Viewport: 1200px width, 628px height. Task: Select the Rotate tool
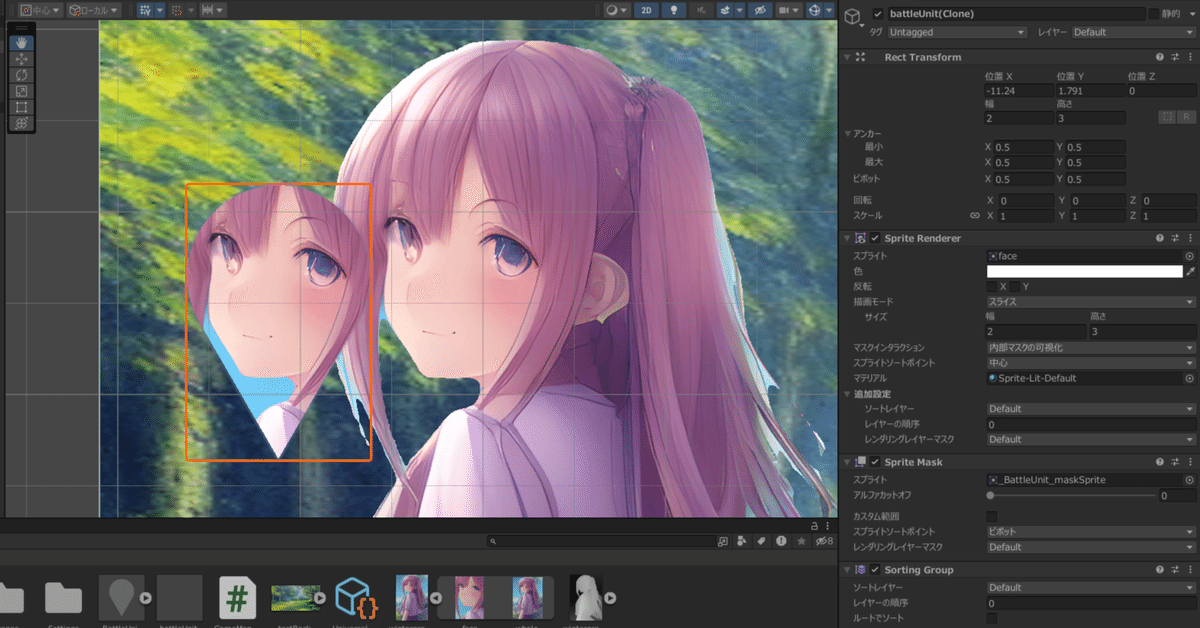point(21,75)
